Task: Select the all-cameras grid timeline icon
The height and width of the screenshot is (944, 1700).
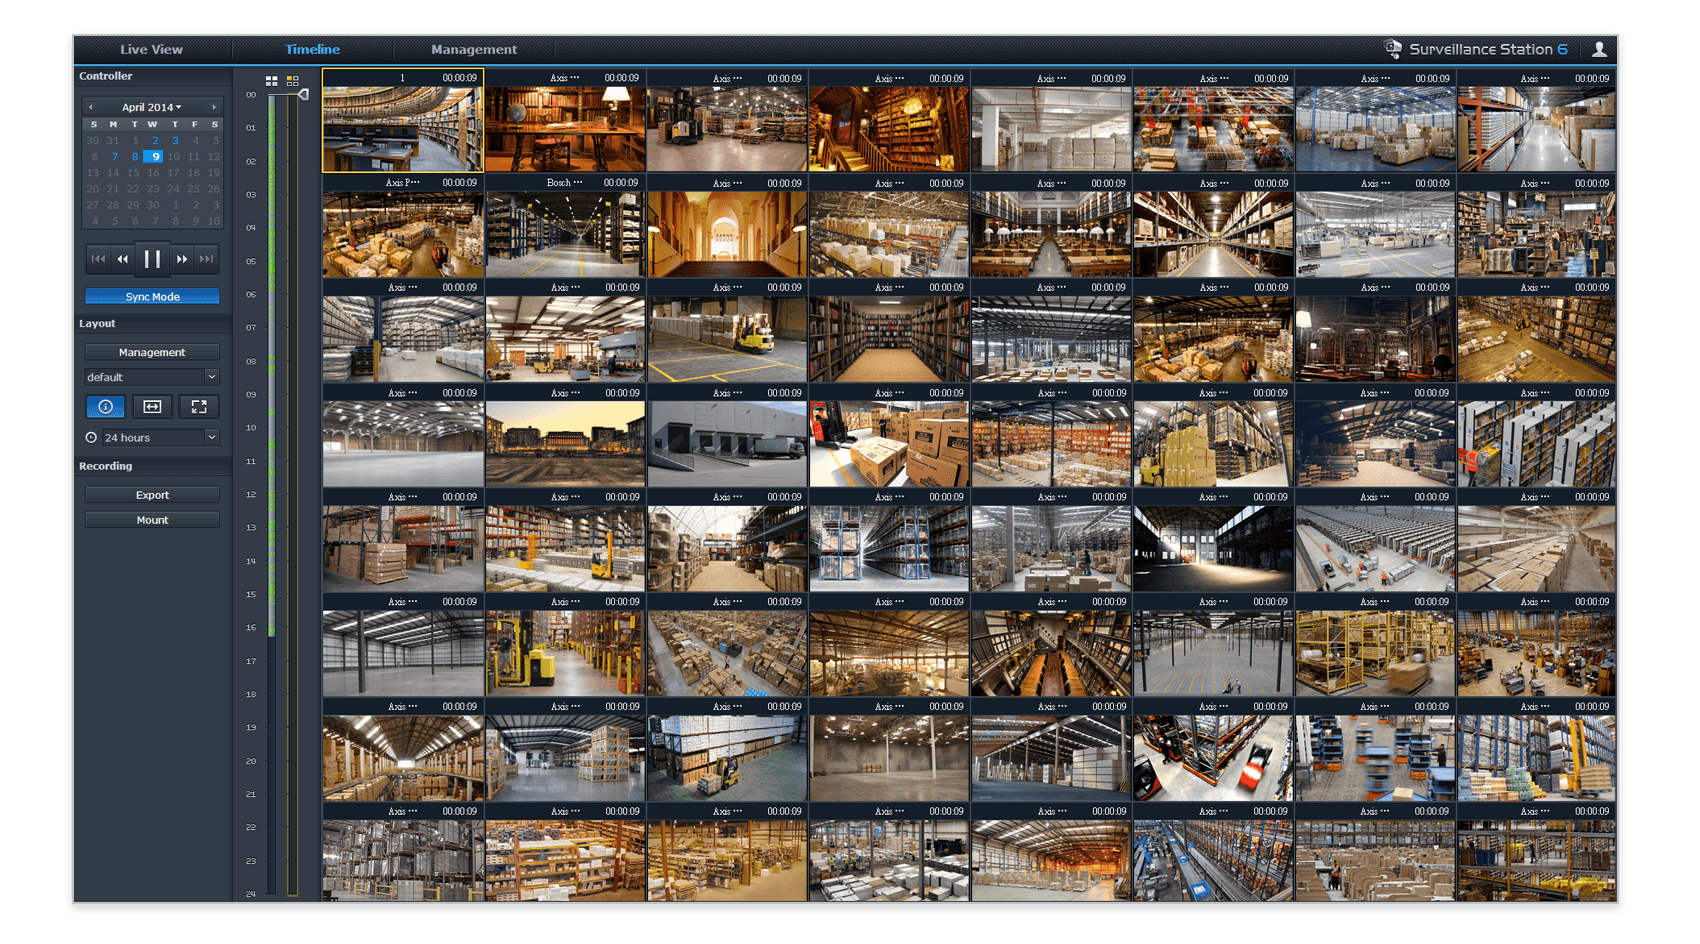Action: (x=272, y=80)
